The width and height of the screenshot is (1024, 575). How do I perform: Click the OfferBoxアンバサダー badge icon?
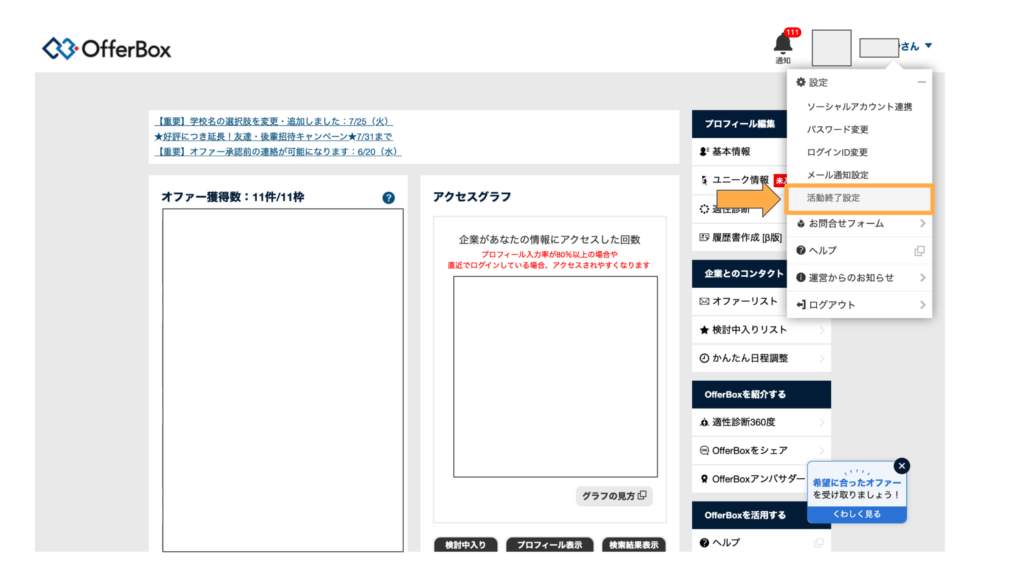pos(704,479)
